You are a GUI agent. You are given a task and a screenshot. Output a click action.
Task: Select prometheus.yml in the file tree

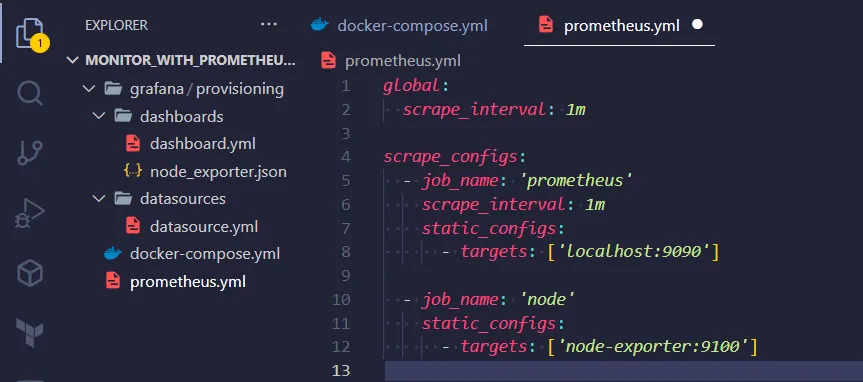coord(188,282)
